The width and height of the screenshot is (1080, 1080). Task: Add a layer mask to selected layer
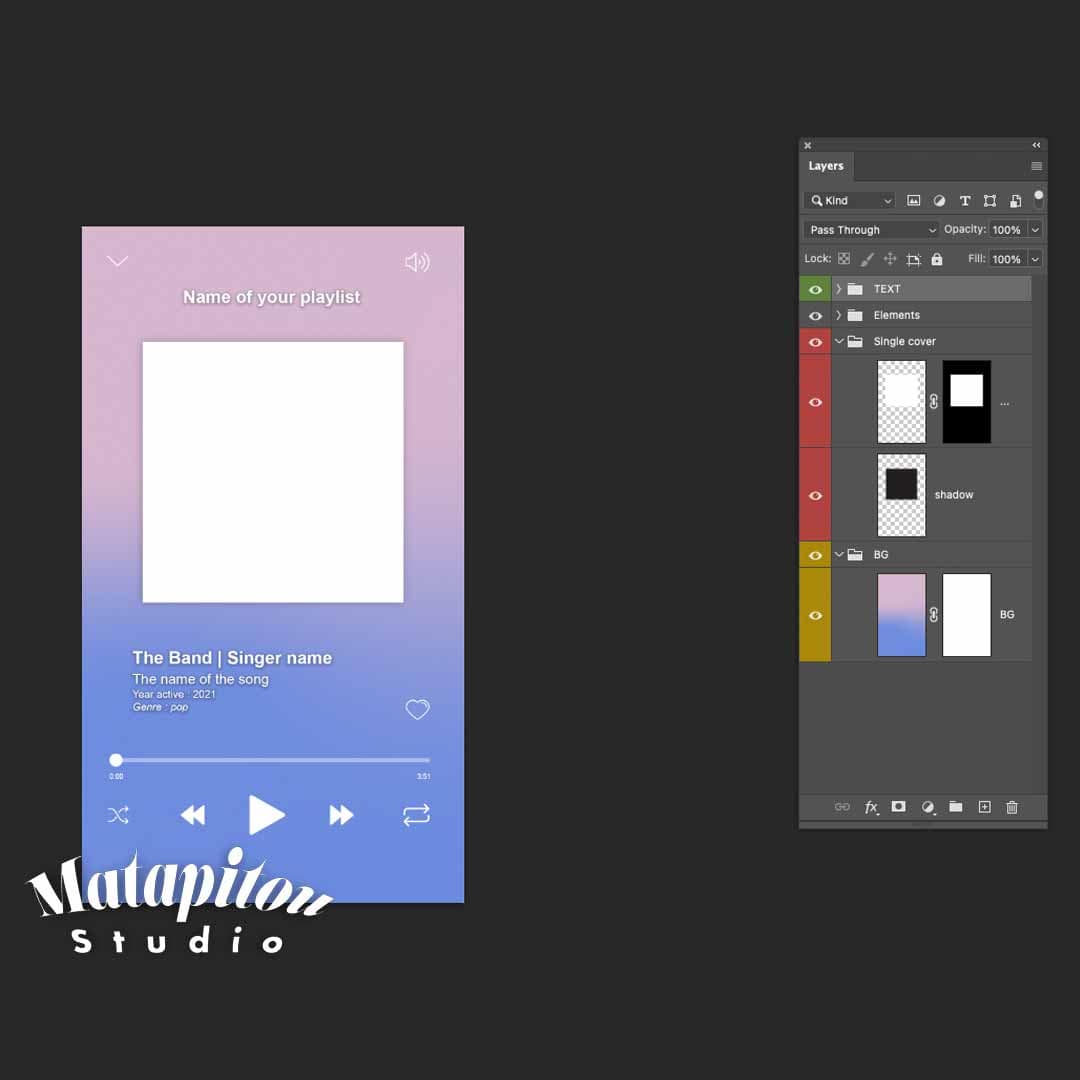[898, 807]
